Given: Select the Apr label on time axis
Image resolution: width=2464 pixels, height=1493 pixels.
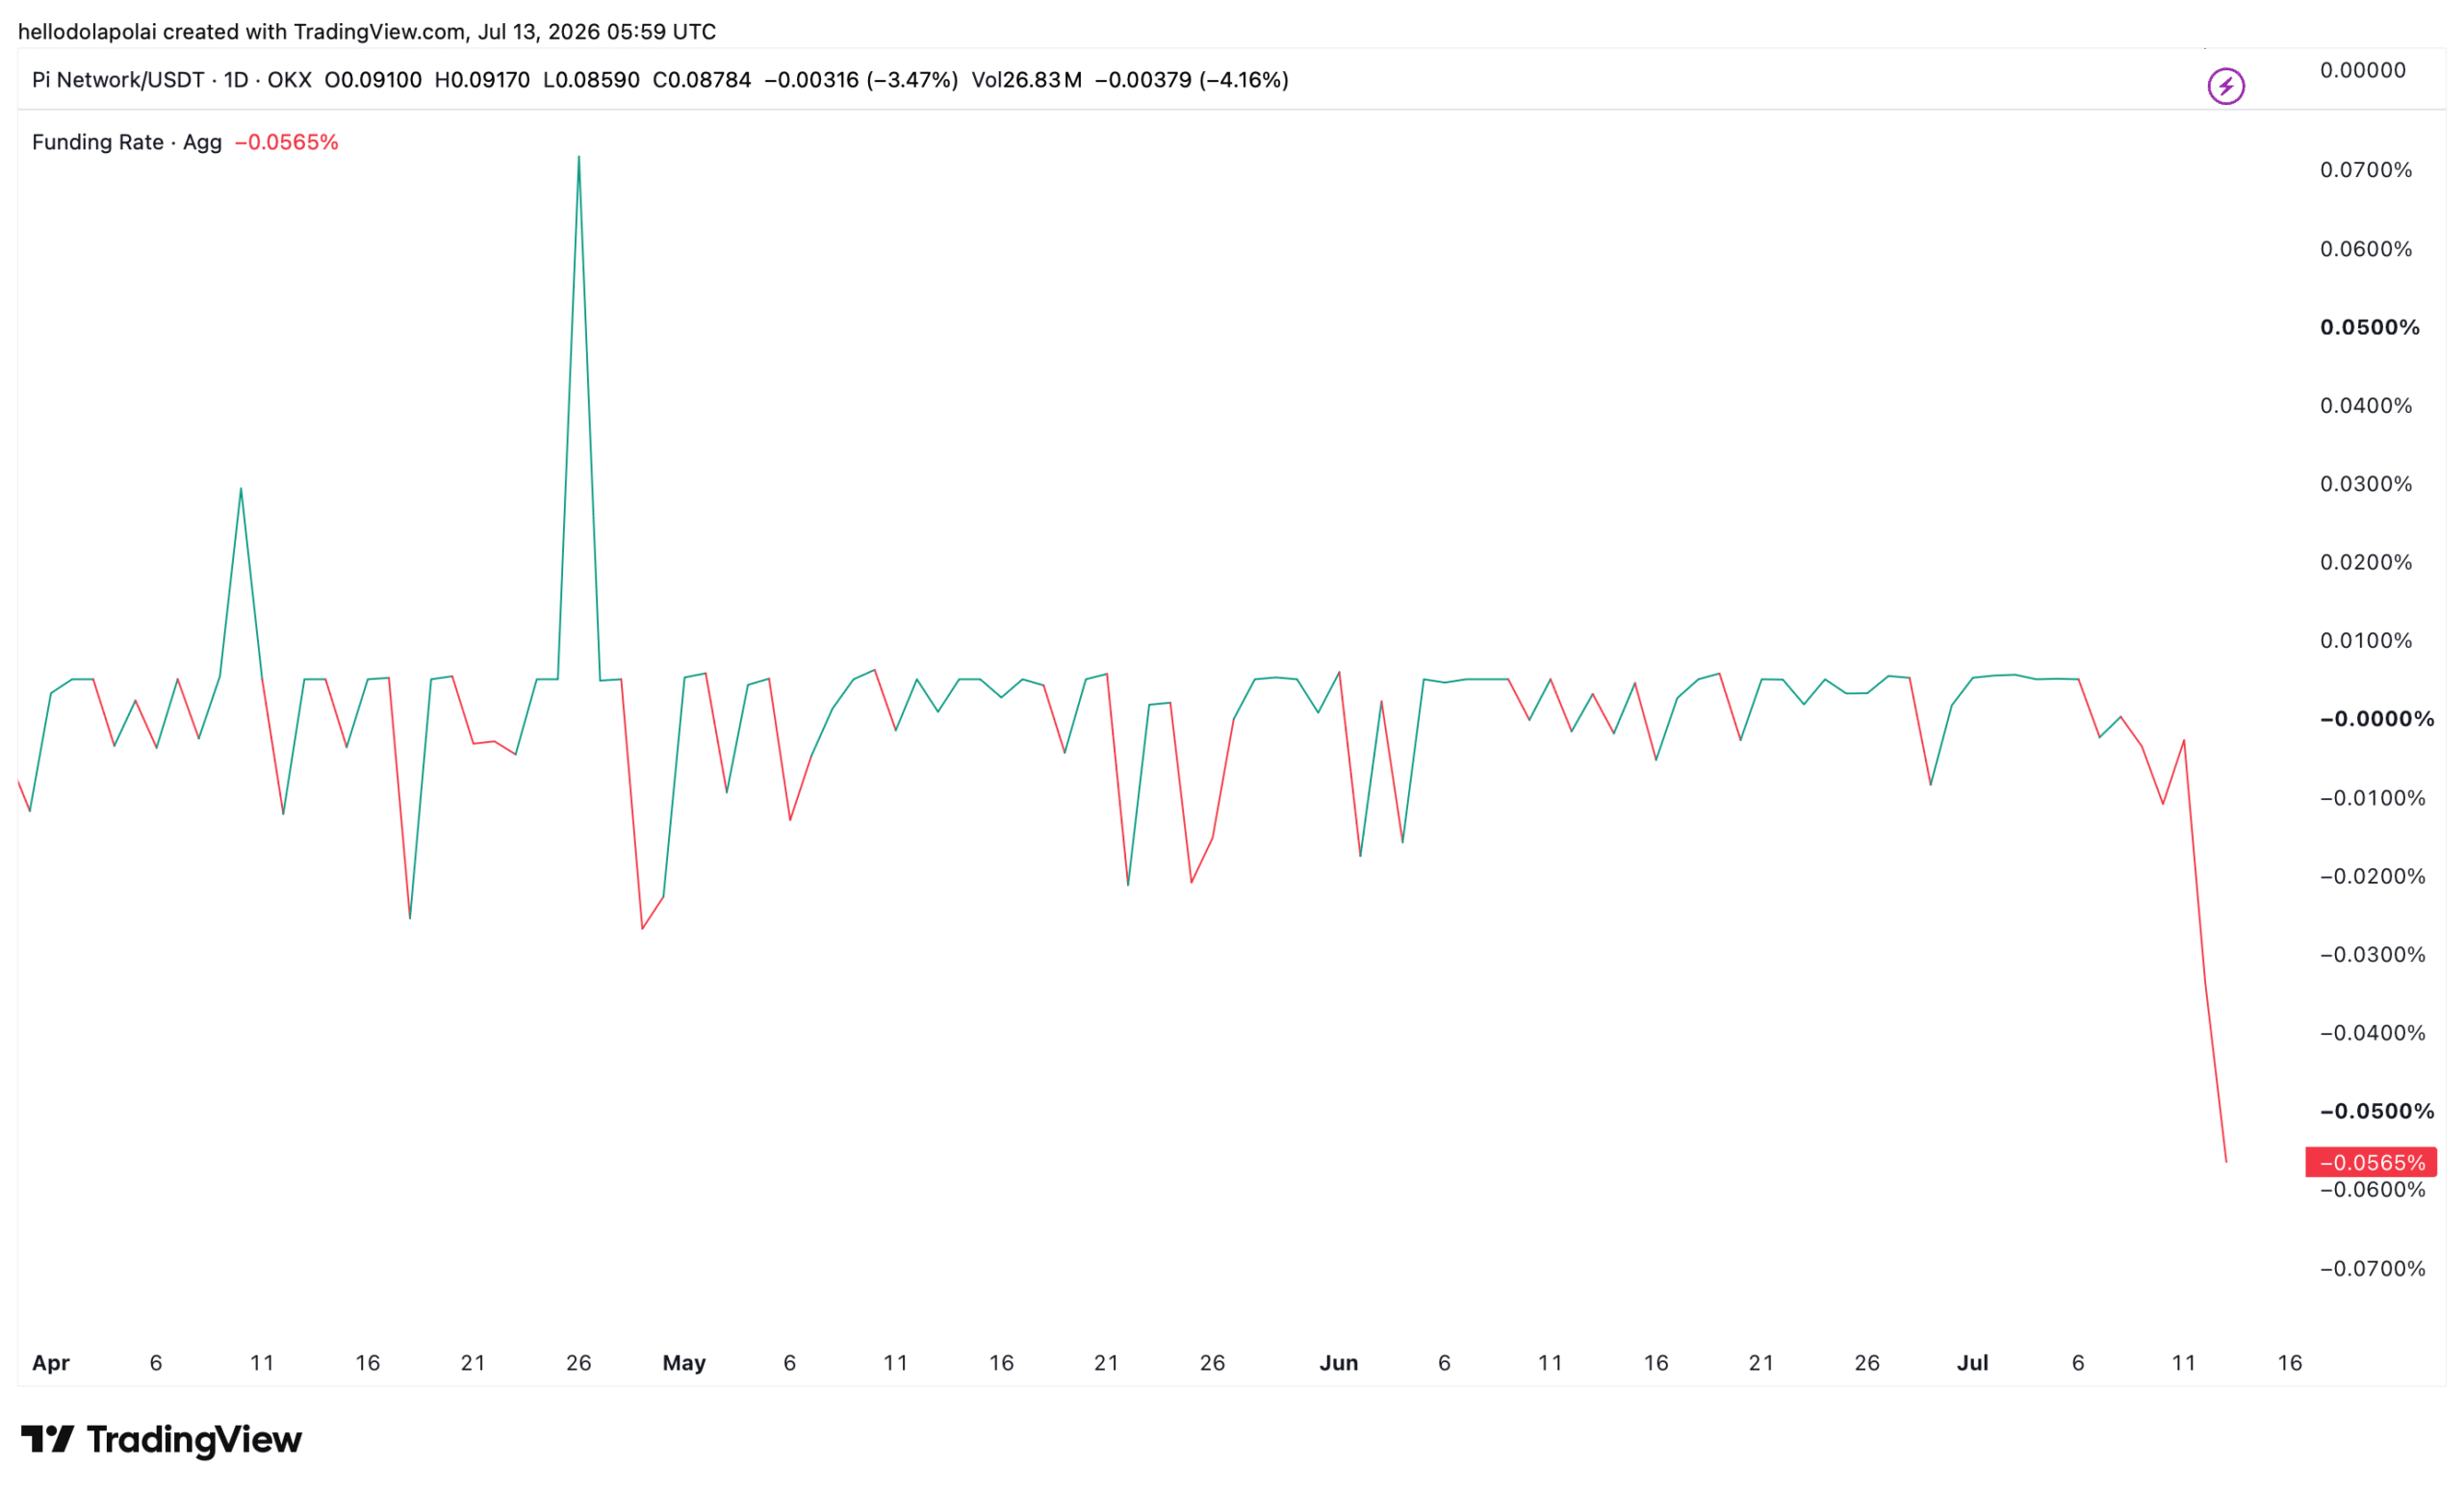Looking at the screenshot, I should click(51, 1363).
